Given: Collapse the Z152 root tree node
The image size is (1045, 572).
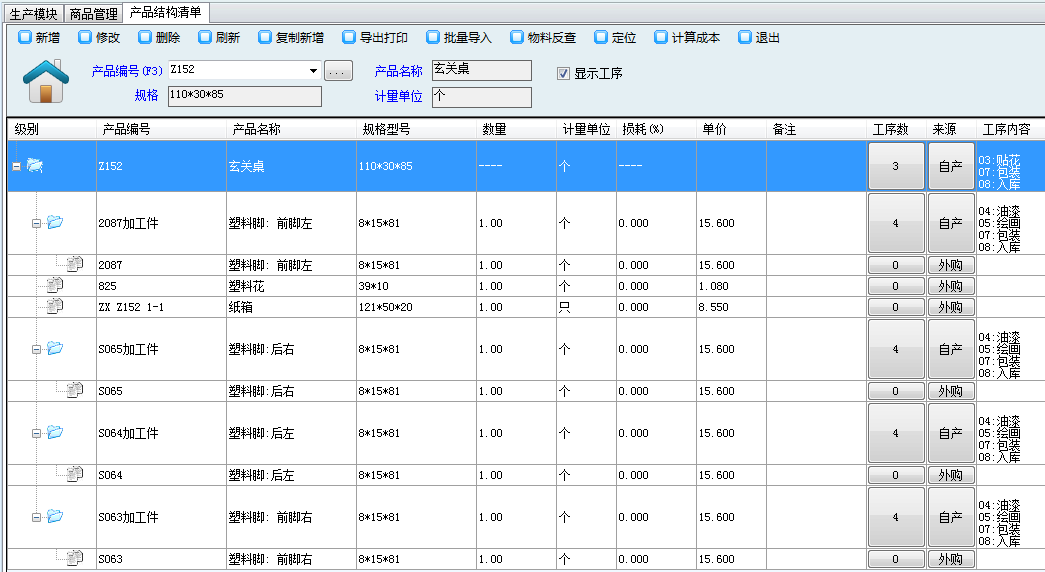Looking at the screenshot, I should (16, 166).
